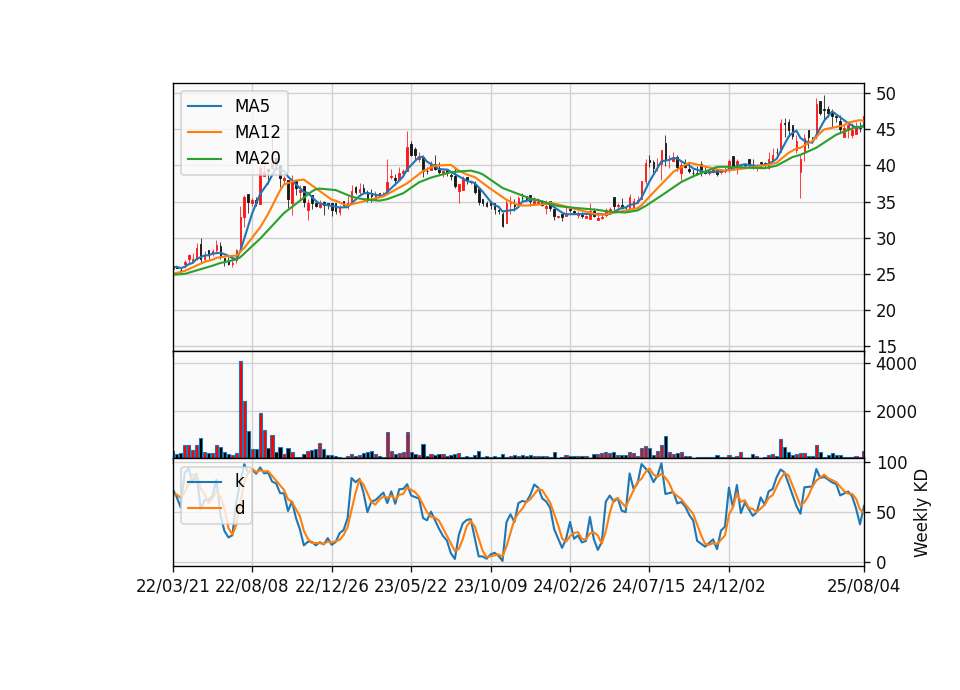Viewport: 960px width, 690px height.
Task: Click the price axis label 25
Action: pyautogui.click(x=885, y=275)
